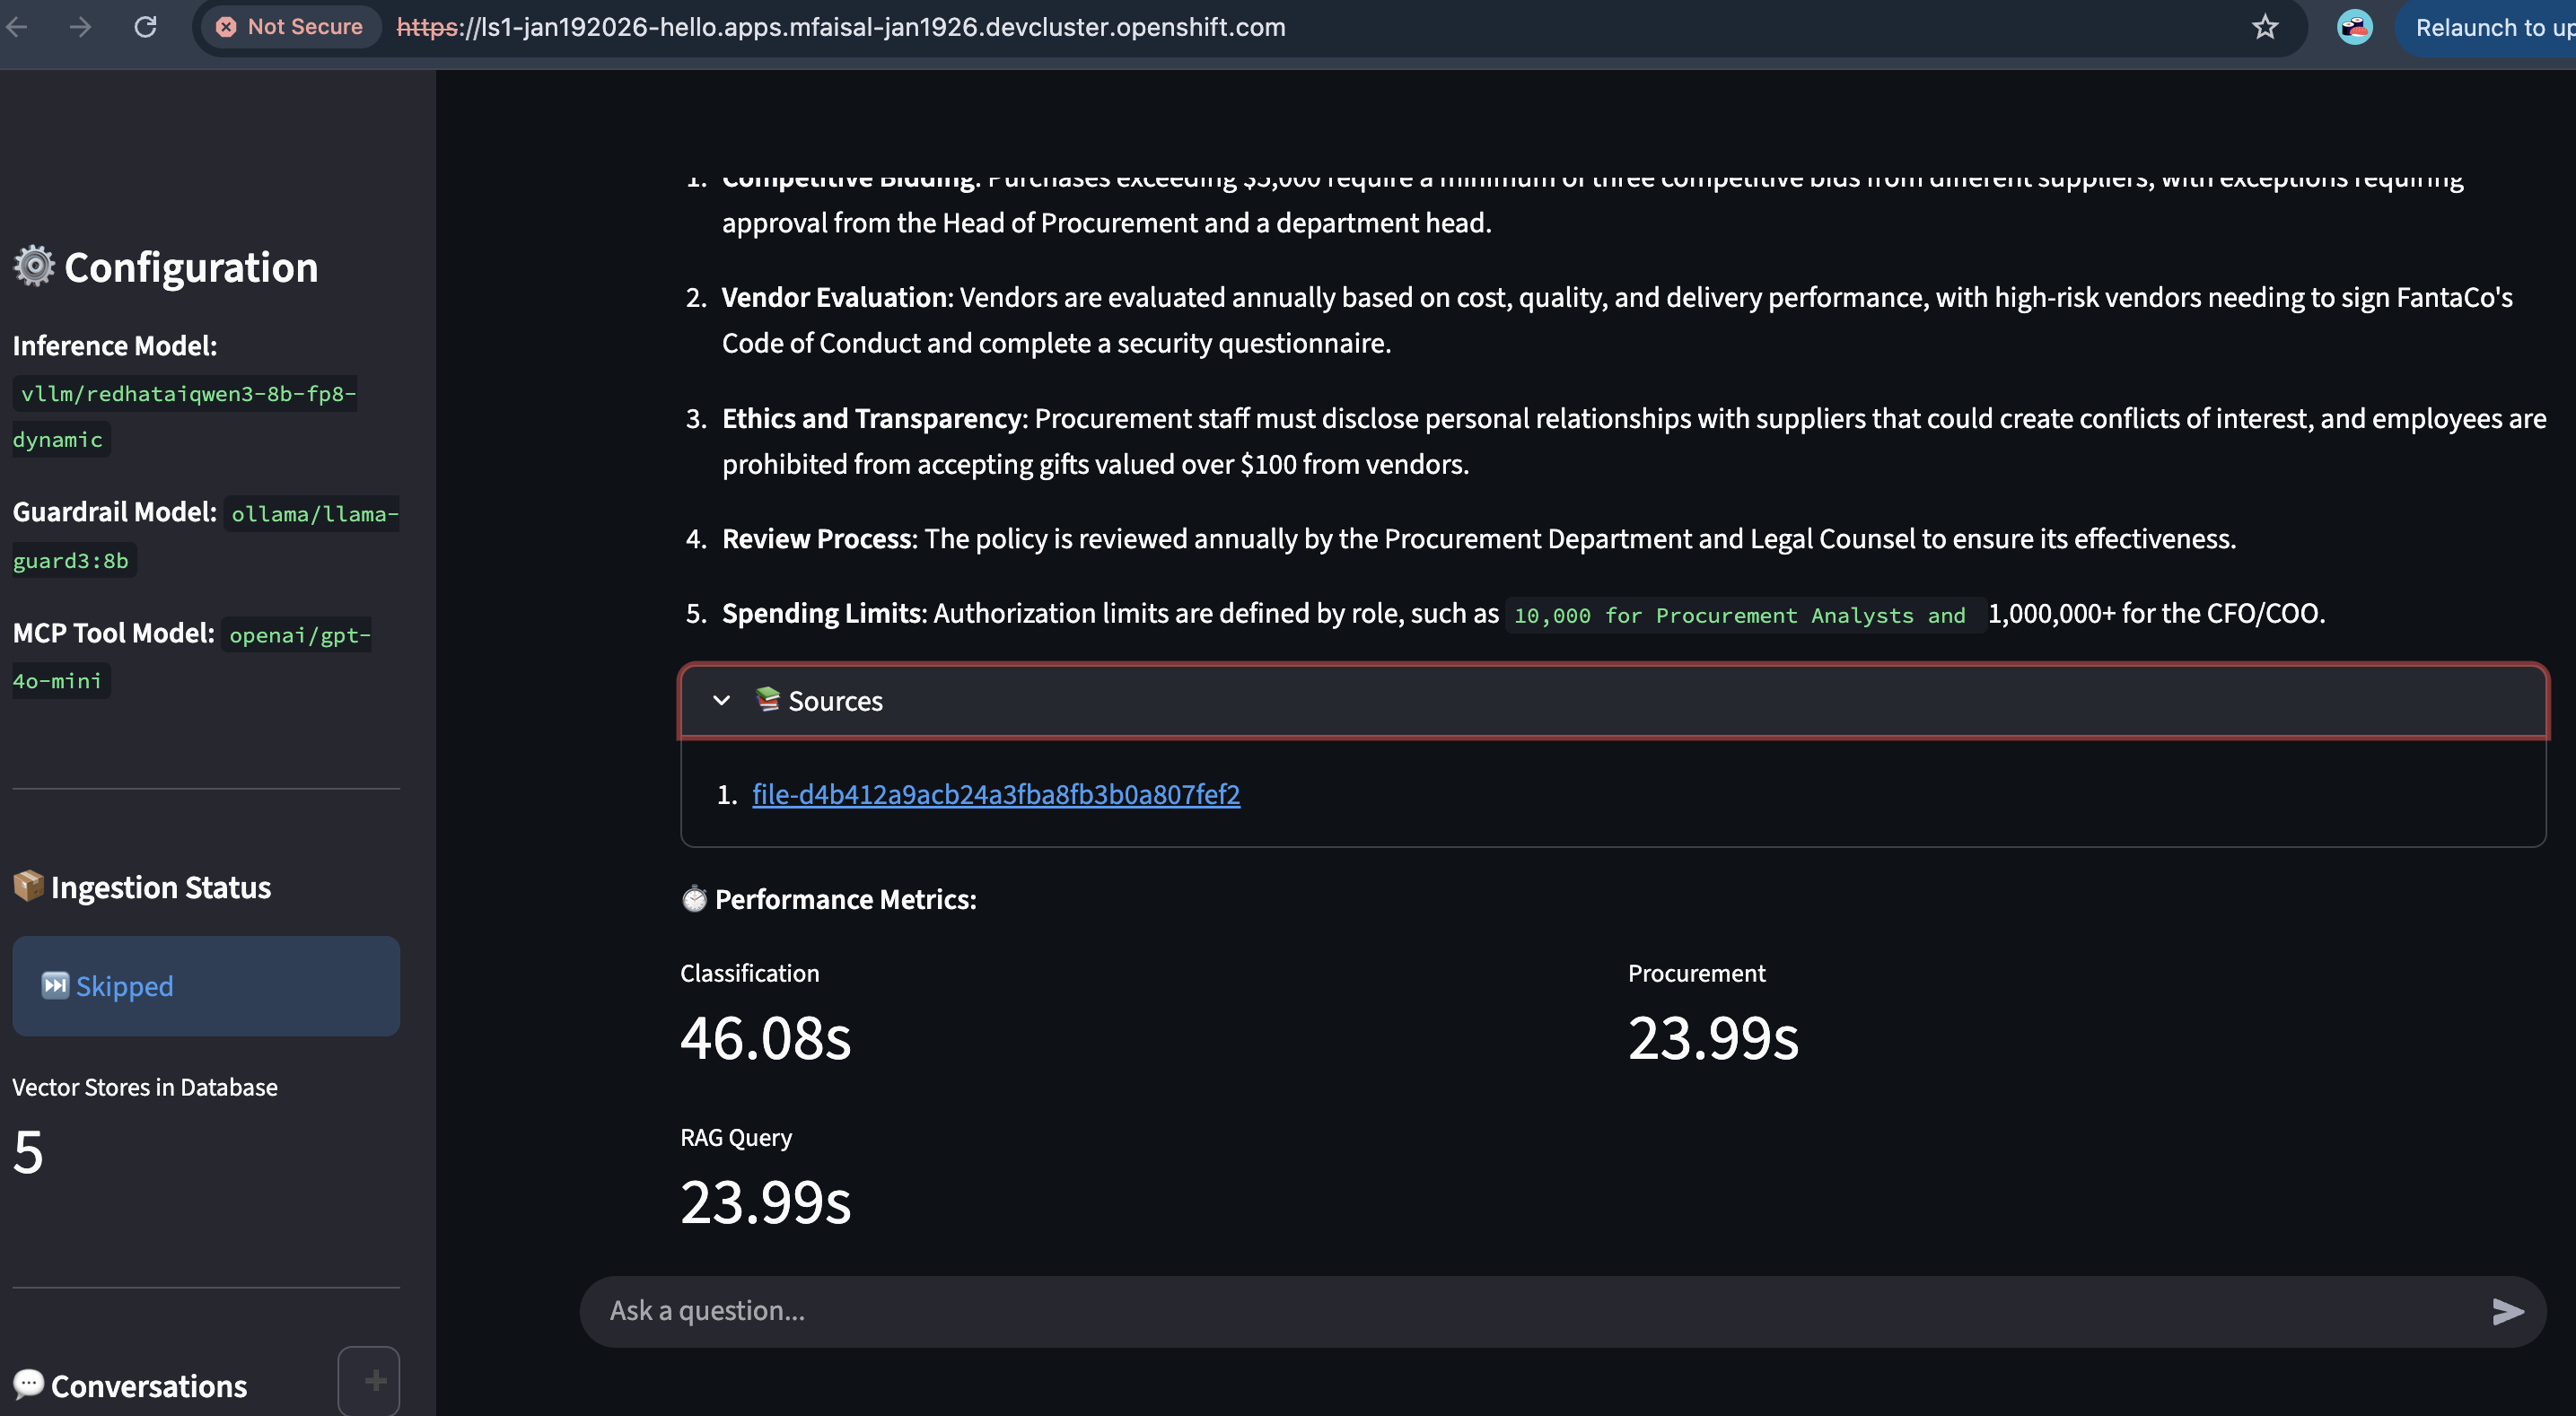
Task: Click the Not Secure warning badge
Action: coord(290,27)
